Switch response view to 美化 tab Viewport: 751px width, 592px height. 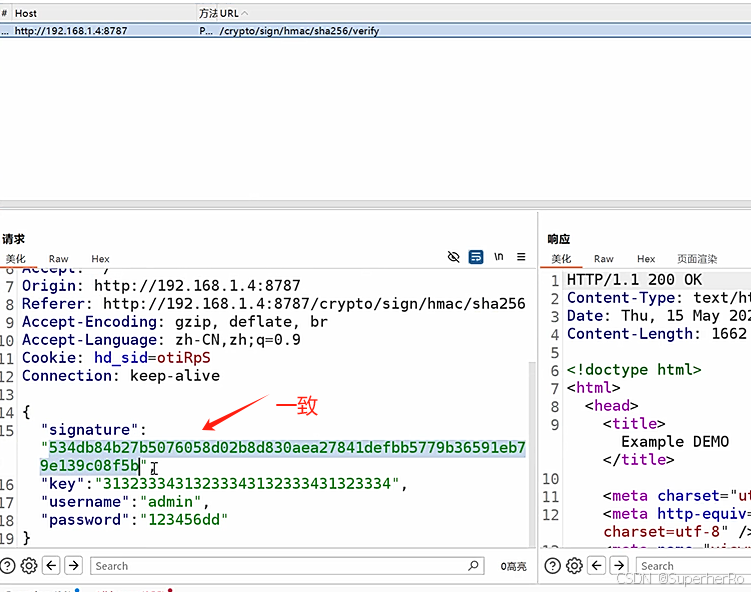click(x=561, y=259)
